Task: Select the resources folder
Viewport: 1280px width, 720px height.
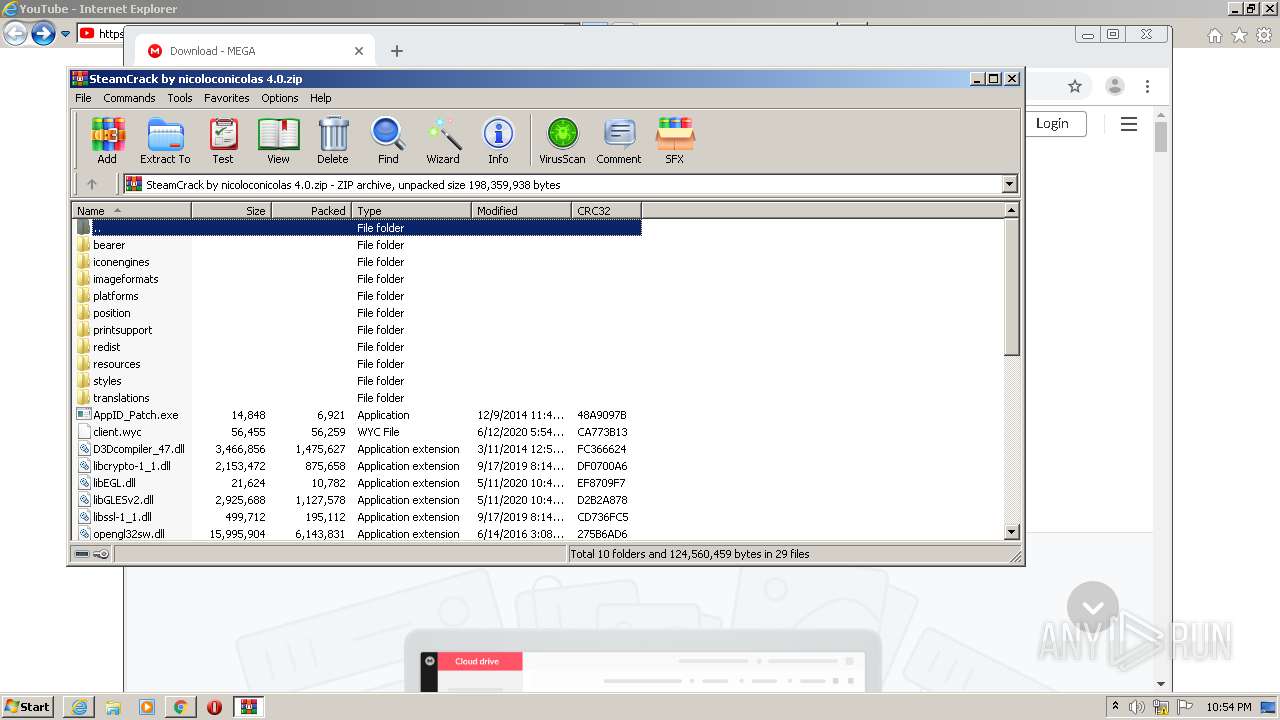Action: [x=116, y=364]
